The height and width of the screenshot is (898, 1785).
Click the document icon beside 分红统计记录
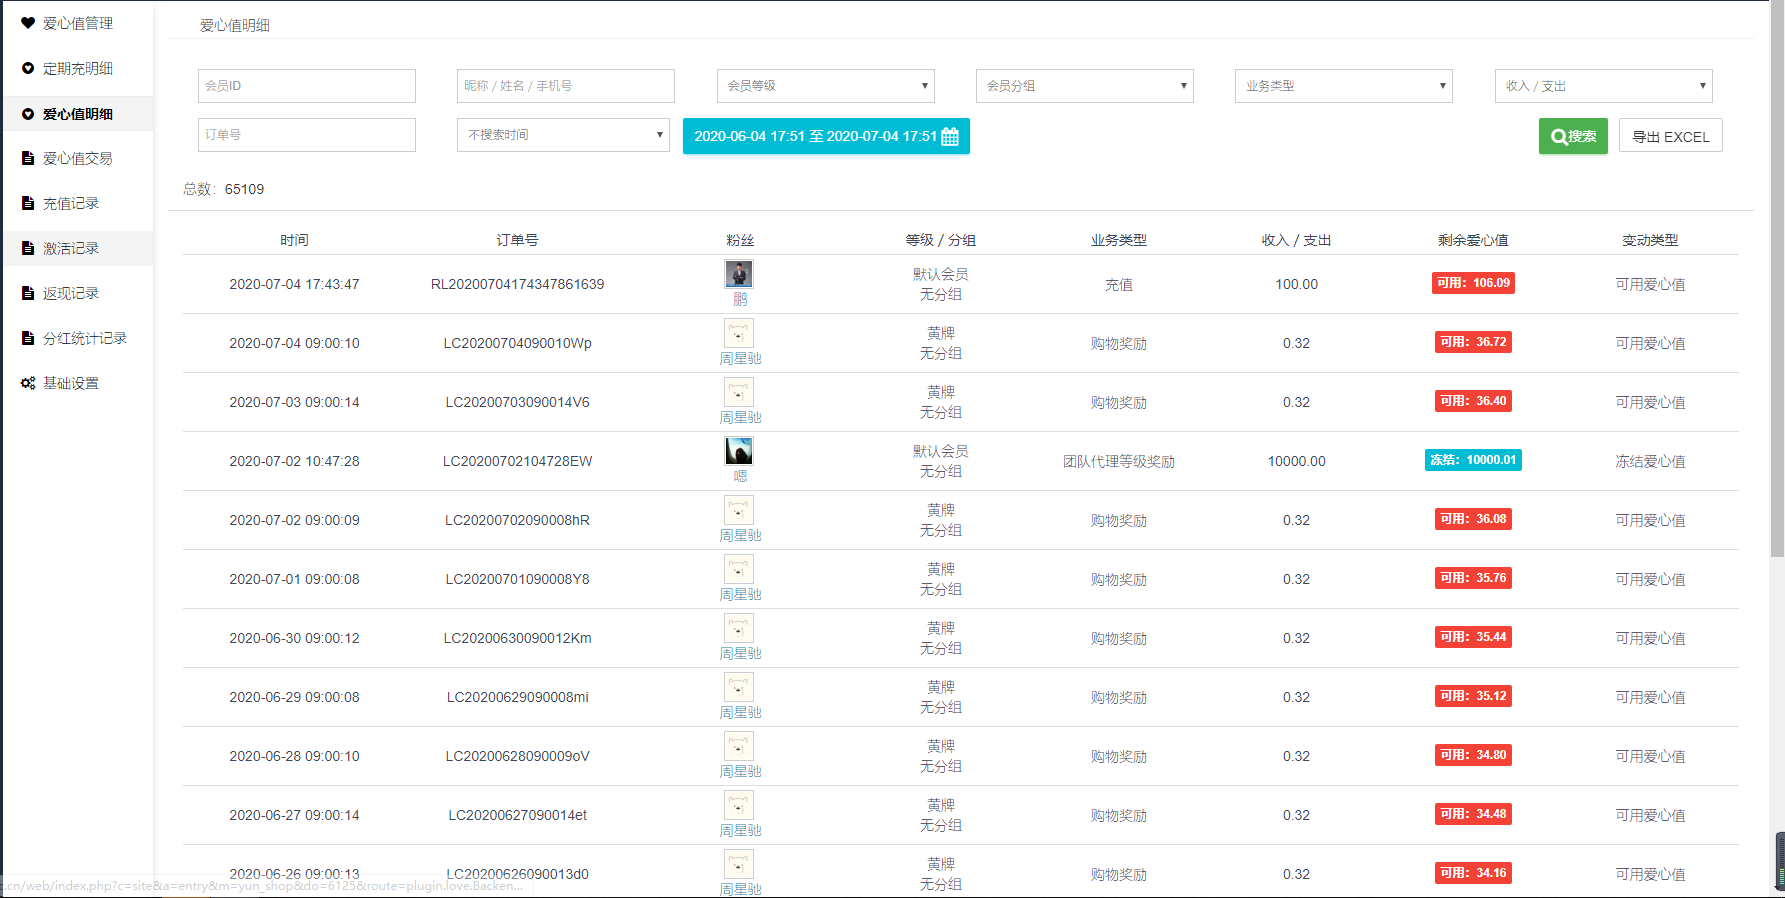pyautogui.click(x=28, y=338)
